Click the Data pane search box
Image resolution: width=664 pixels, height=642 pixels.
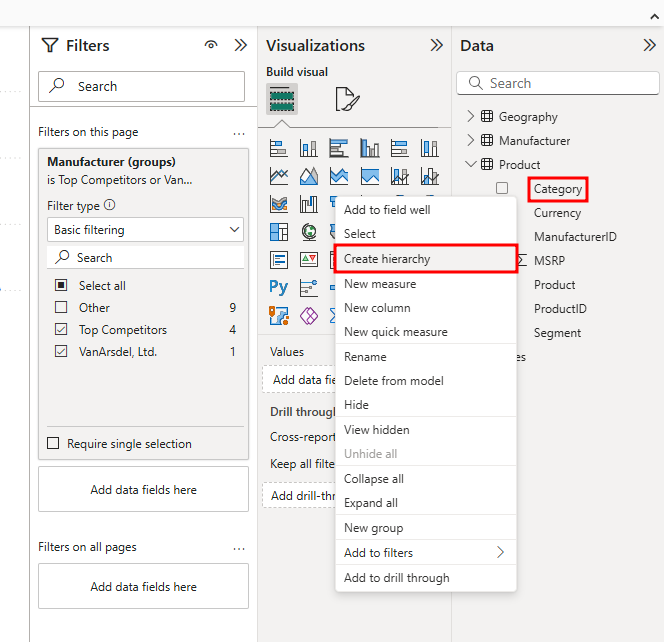[x=558, y=83]
